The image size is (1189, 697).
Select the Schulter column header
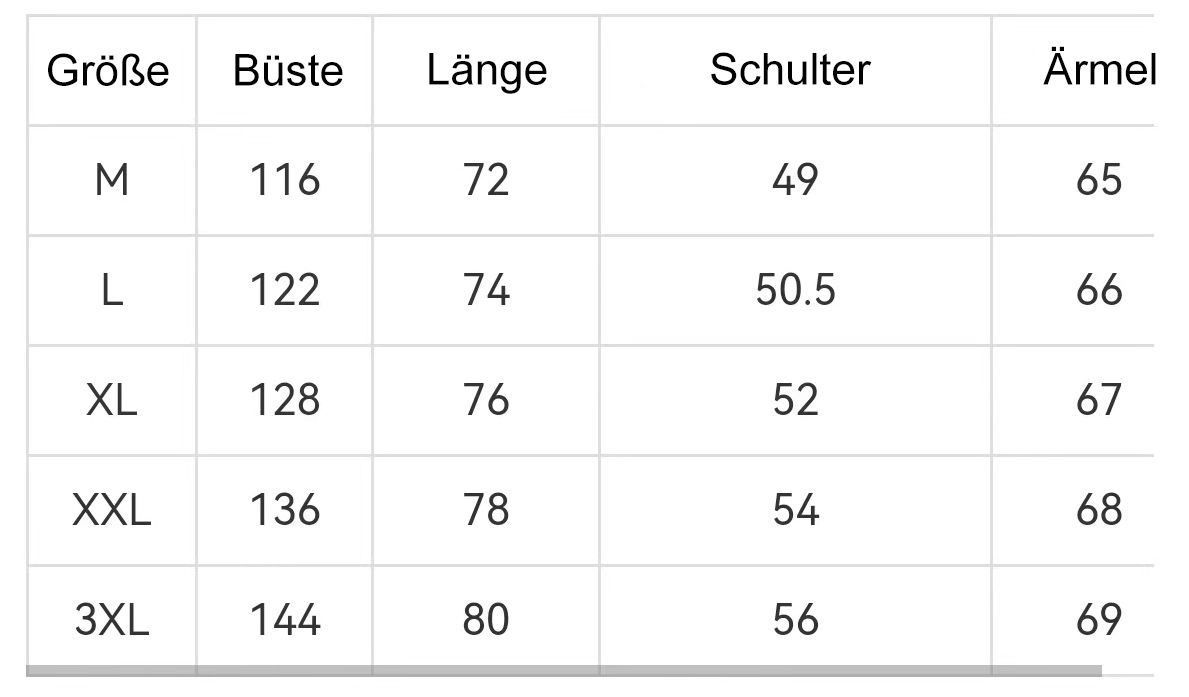(x=790, y=71)
